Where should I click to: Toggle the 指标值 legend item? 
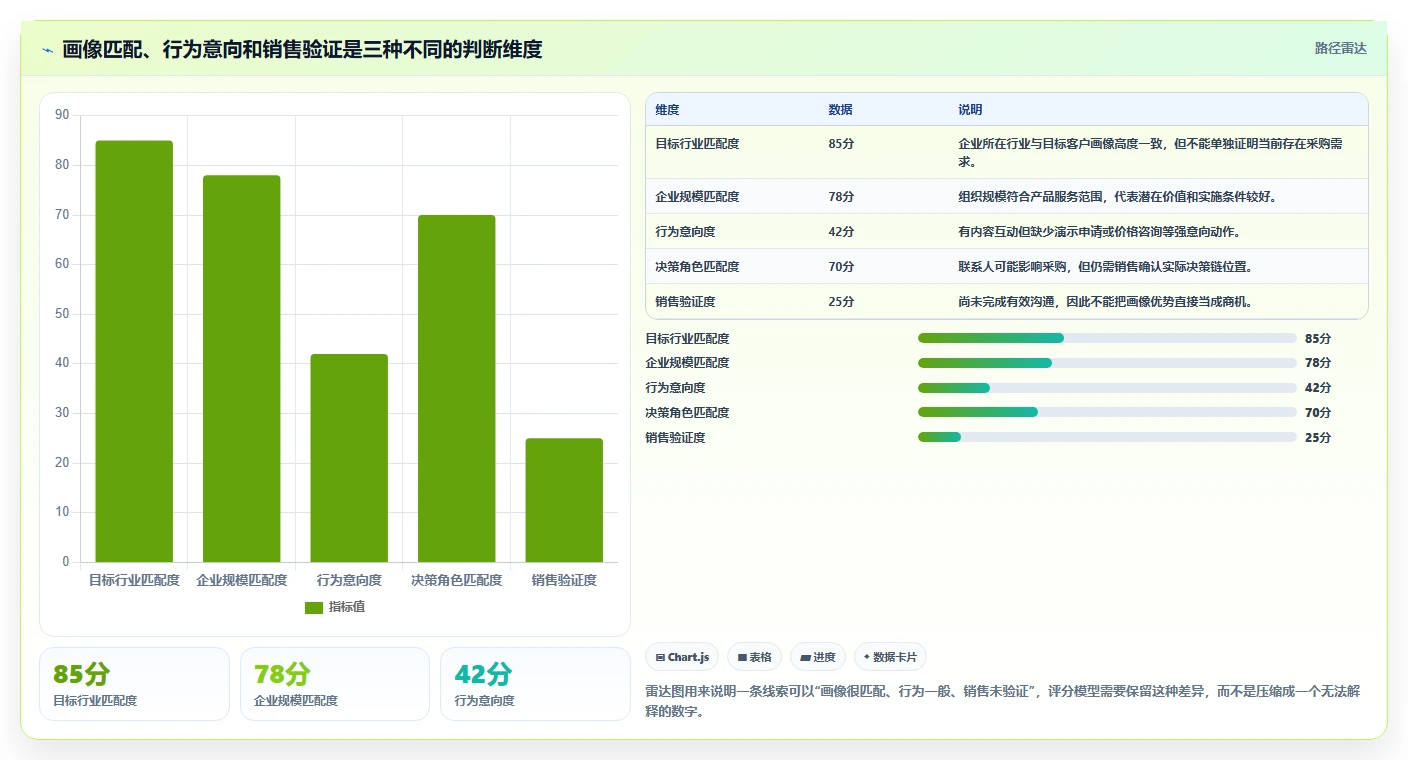tap(335, 607)
